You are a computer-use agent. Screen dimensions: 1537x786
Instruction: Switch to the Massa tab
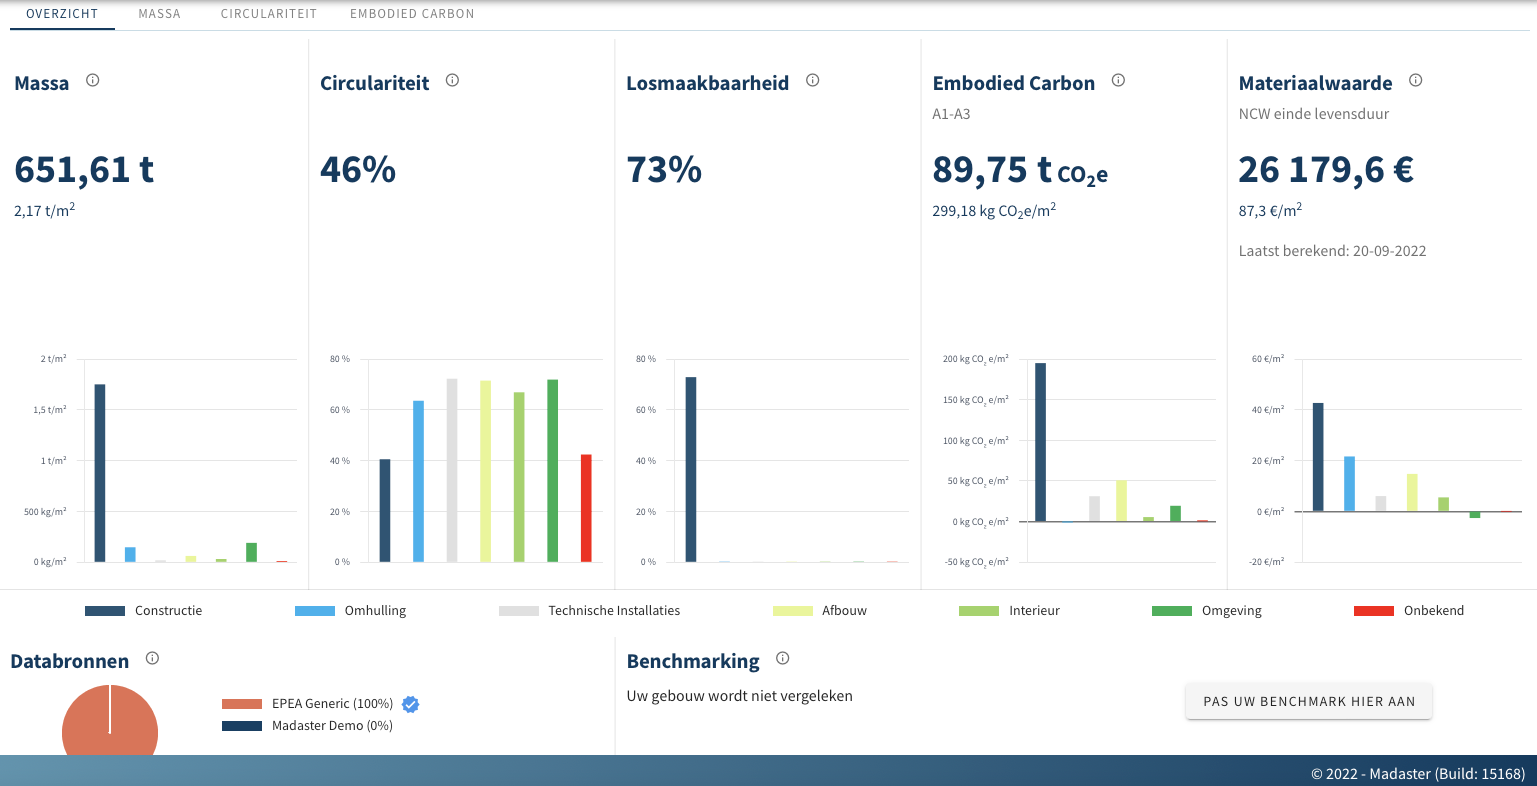pyautogui.click(x=159, y=14)
